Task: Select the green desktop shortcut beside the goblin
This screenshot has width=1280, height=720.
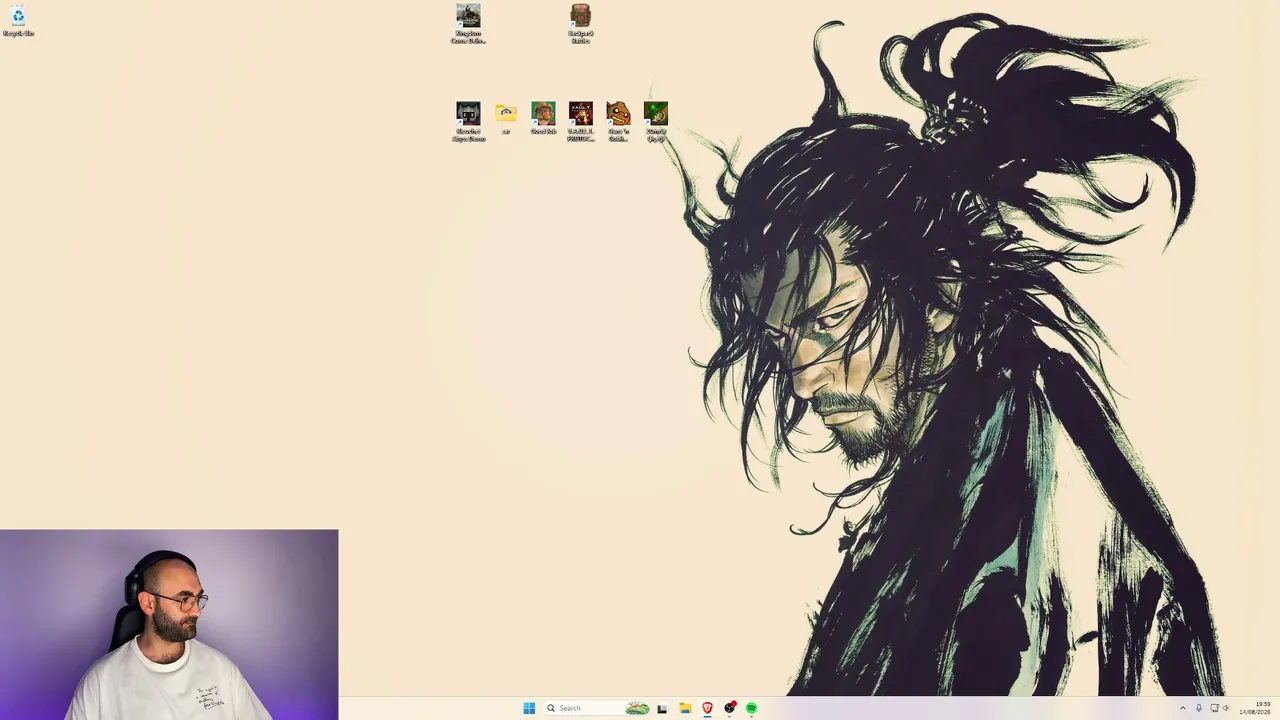Action: [656, 121]
